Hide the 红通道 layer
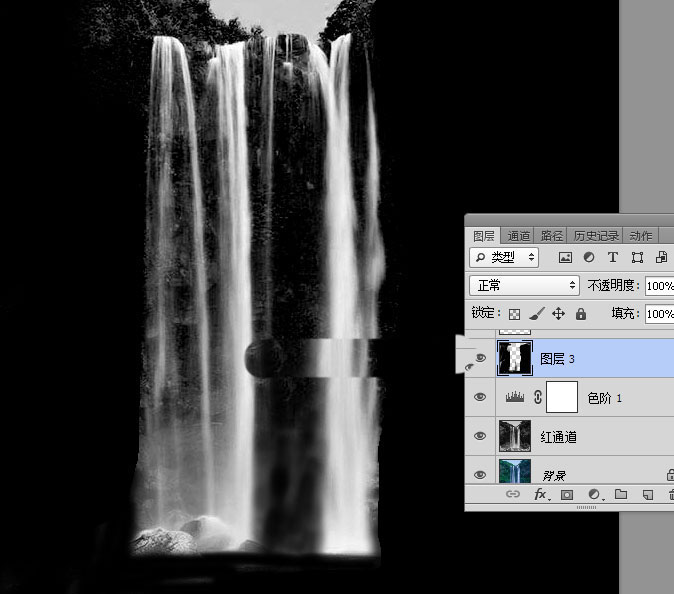 click(x=480, y=436)
